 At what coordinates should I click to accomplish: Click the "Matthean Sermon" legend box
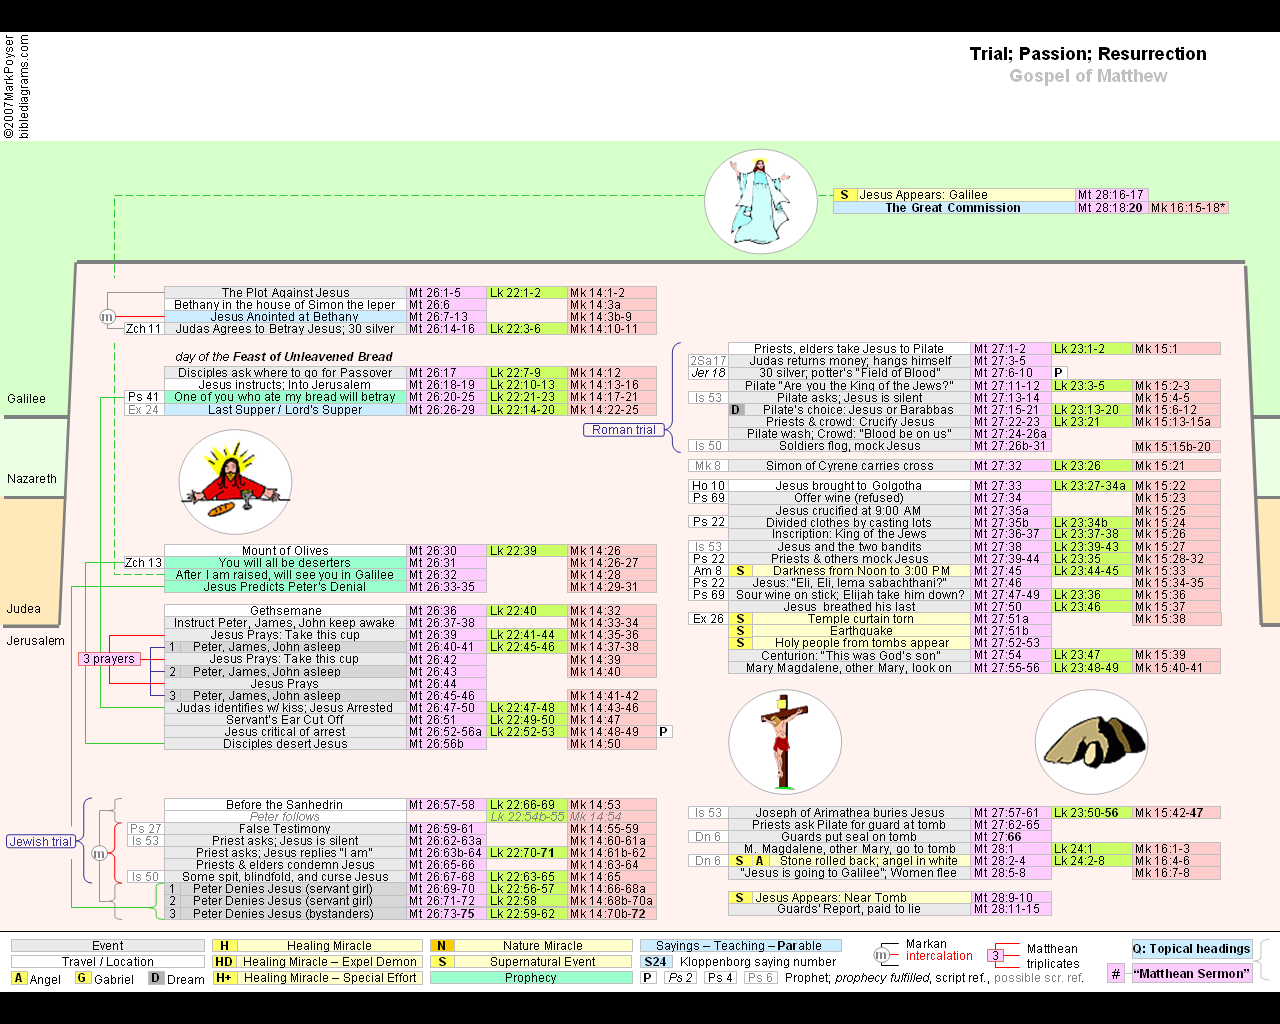click(x=1191, y=973)
